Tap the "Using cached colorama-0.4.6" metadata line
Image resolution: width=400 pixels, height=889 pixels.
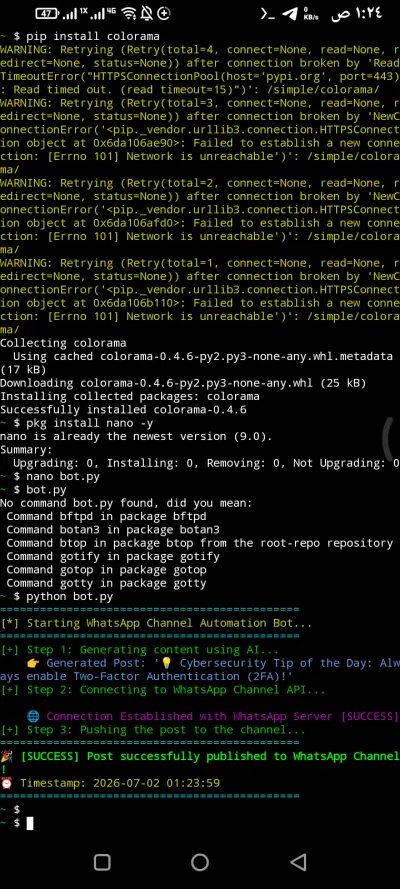point(203,356)
